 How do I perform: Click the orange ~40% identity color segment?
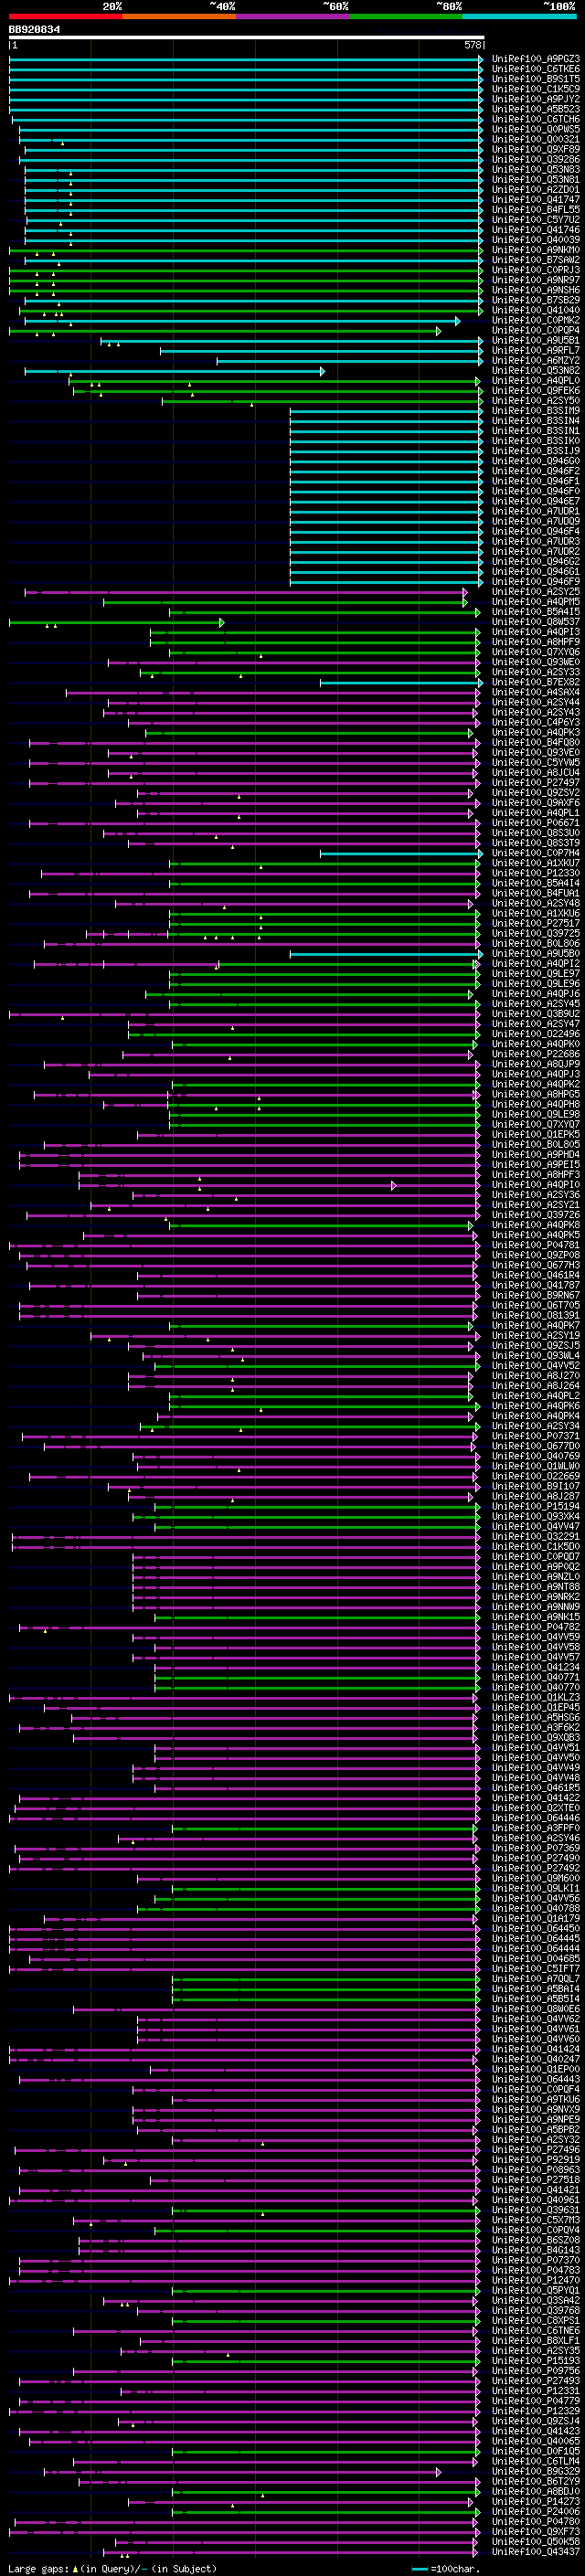tap(179, 16)
